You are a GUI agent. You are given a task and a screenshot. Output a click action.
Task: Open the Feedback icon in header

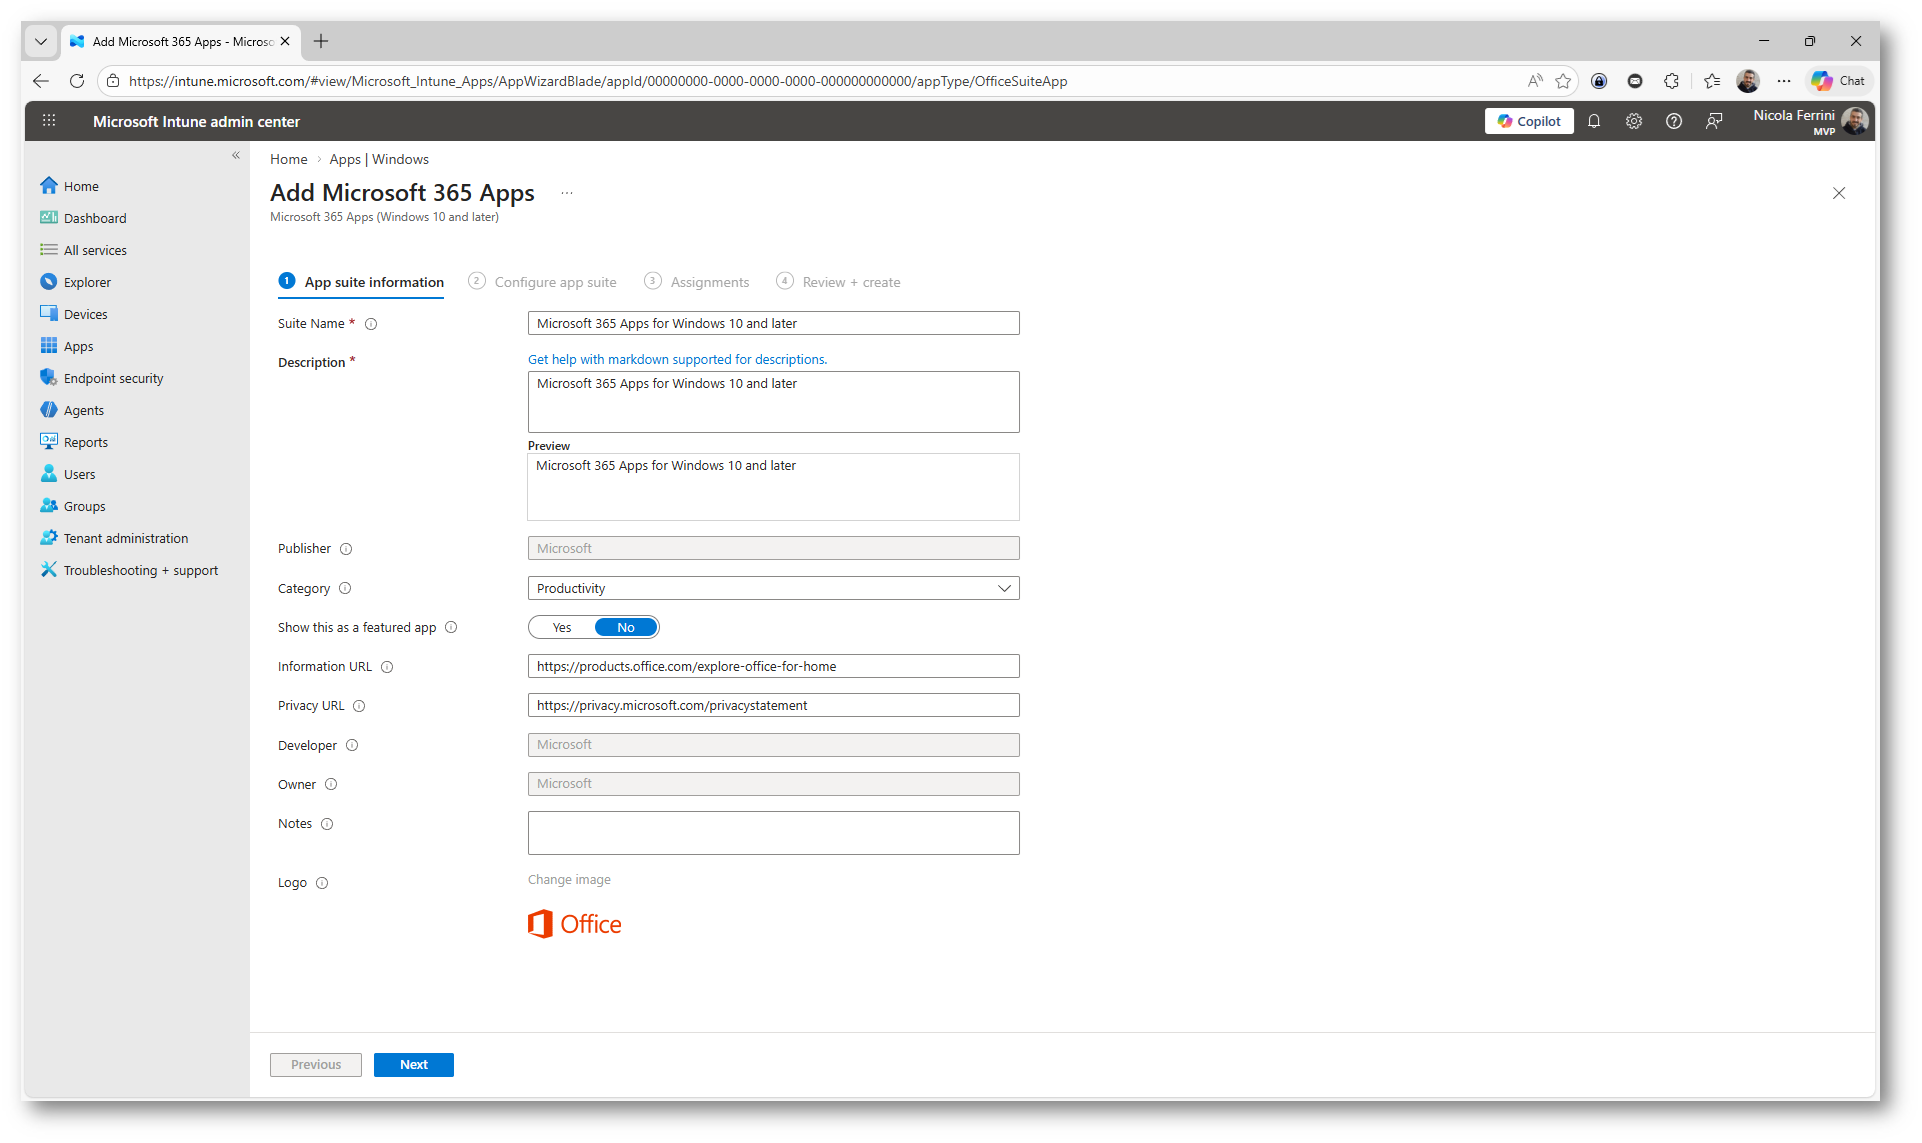tap(1714, 121)
